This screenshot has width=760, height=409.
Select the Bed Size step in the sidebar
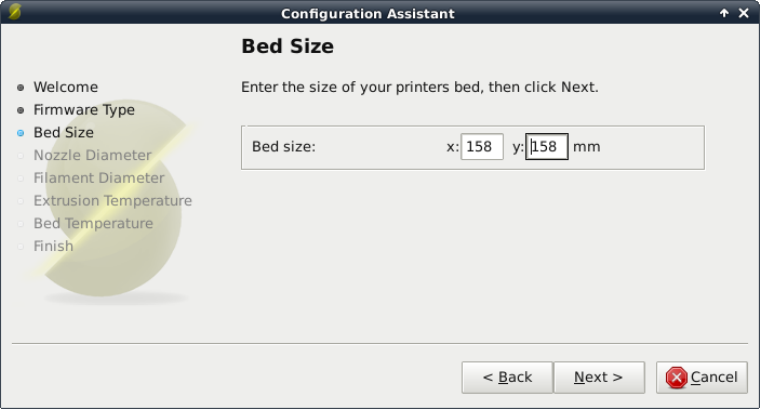coord(63,132)
